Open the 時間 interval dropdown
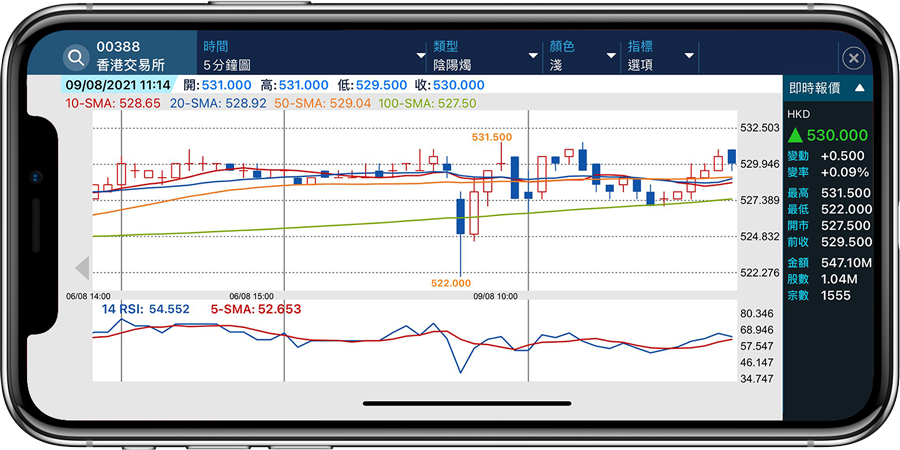Image resolution: width=900 pixels, height=450 pixels. point(314,56)
